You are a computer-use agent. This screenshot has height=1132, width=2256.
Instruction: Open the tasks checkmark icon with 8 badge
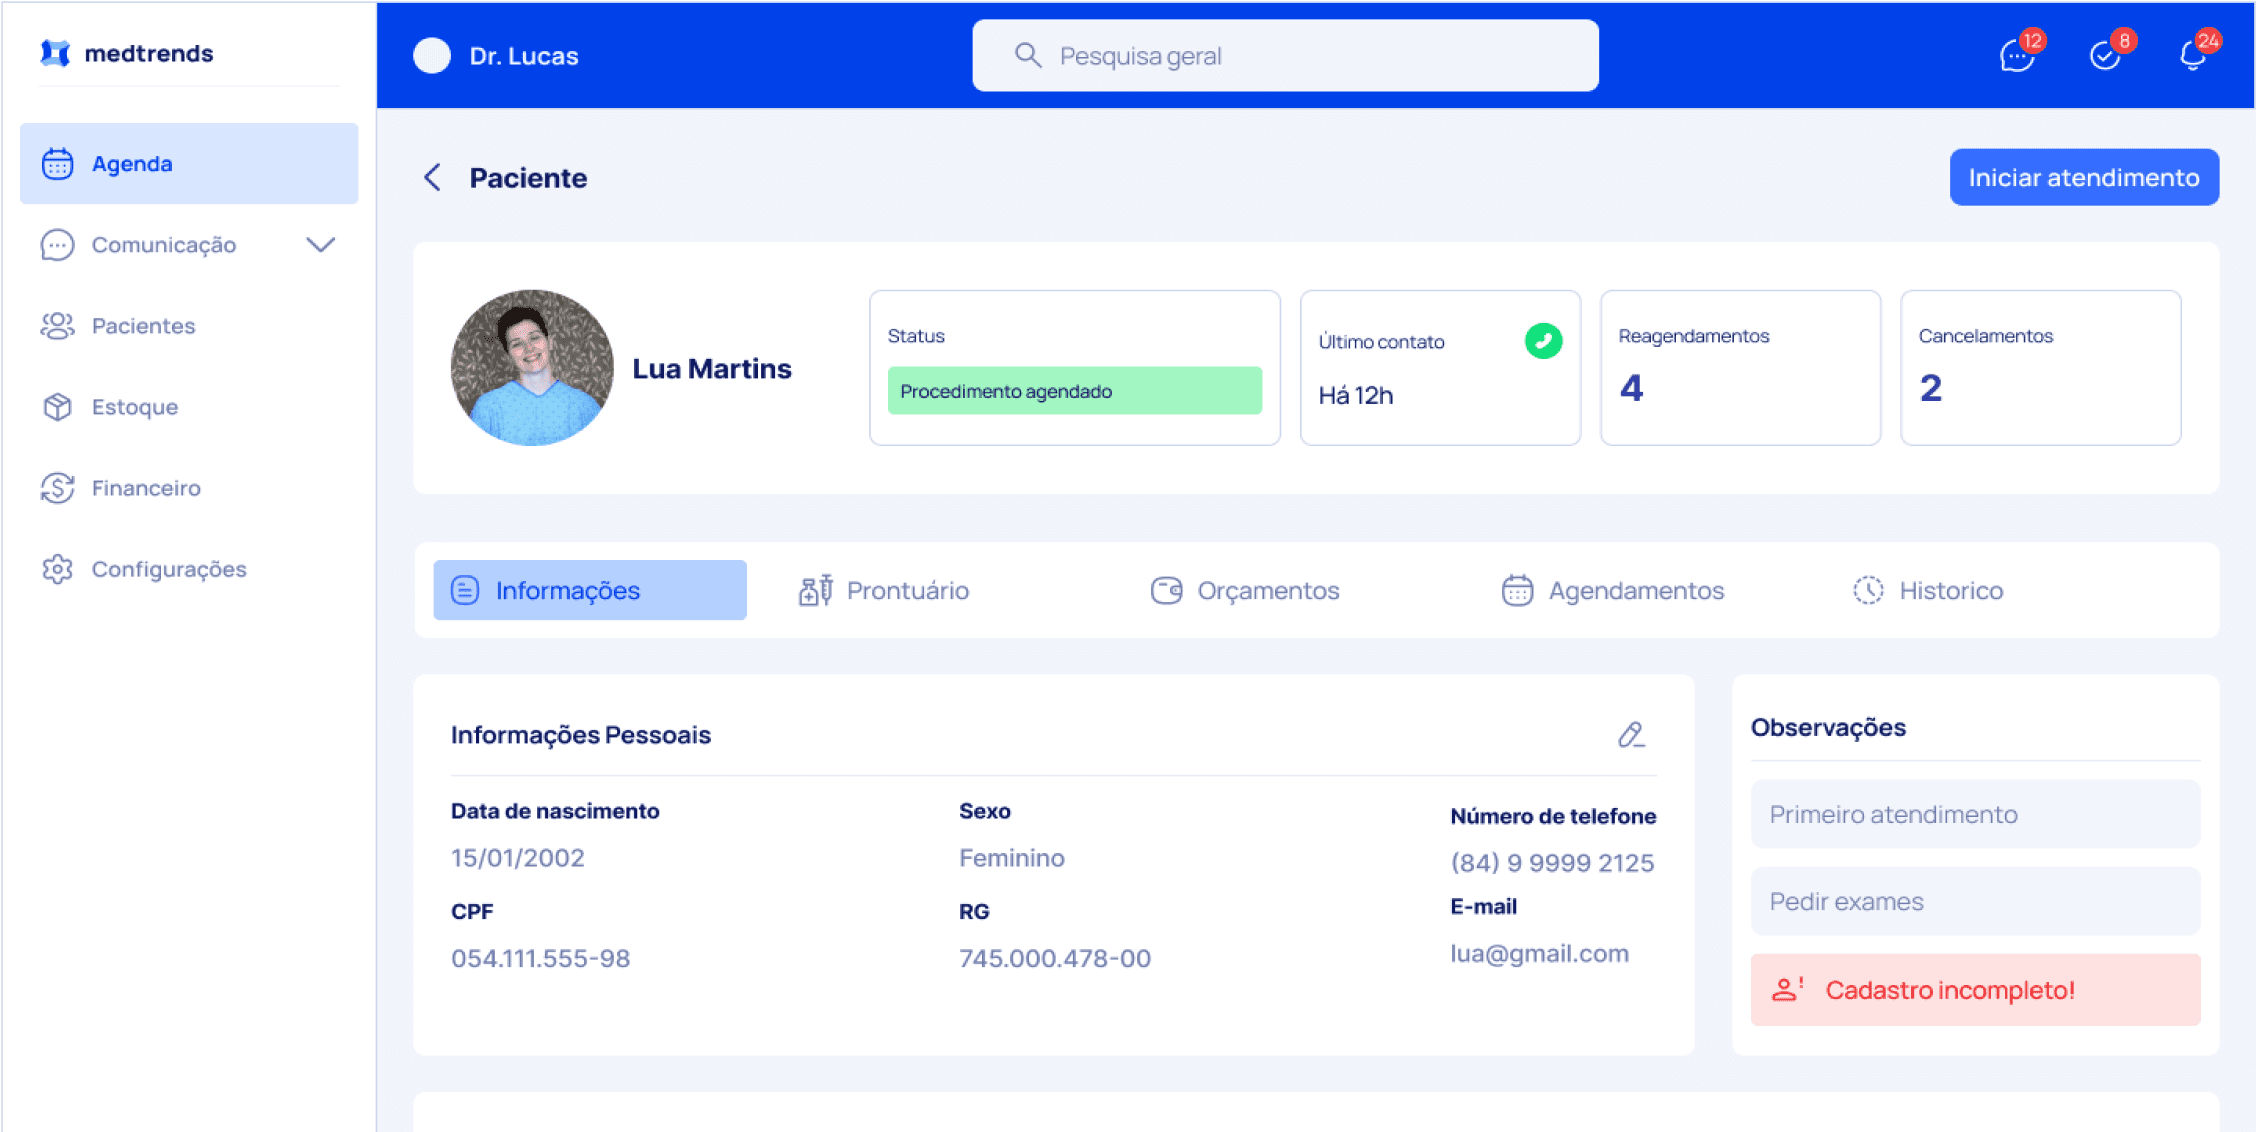point(2106,55)
